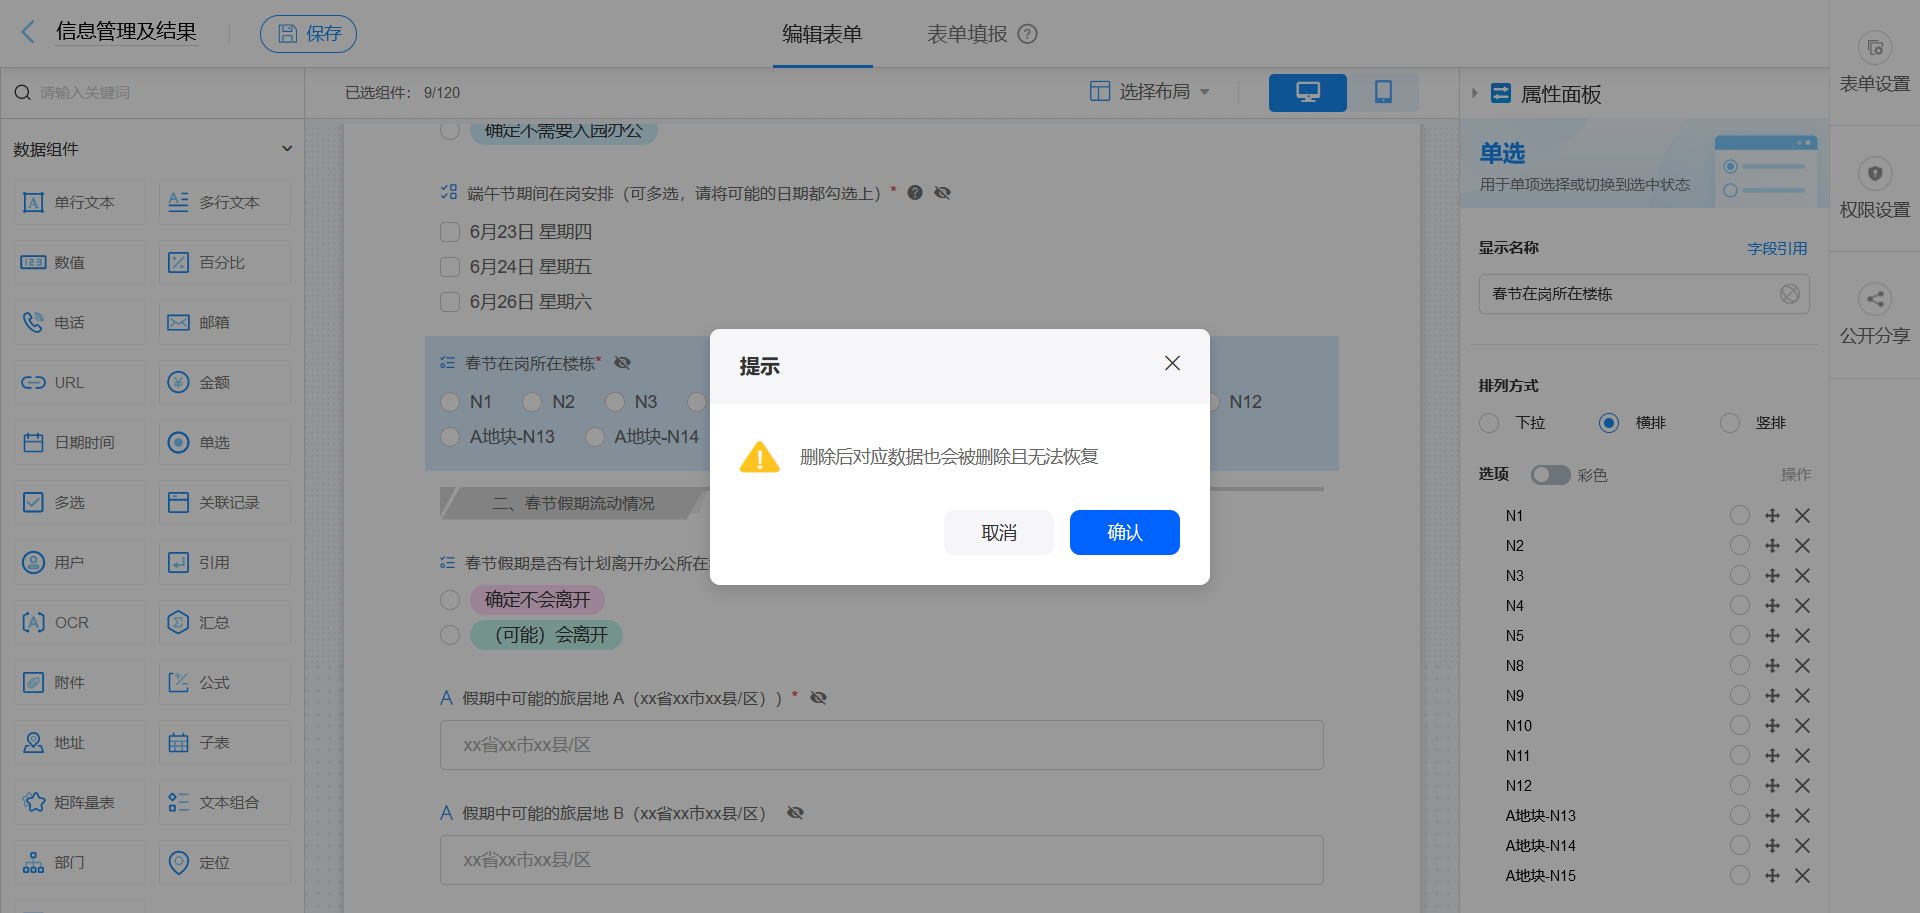
Task: Click the OCR component icon
Action: pos(79,622)
